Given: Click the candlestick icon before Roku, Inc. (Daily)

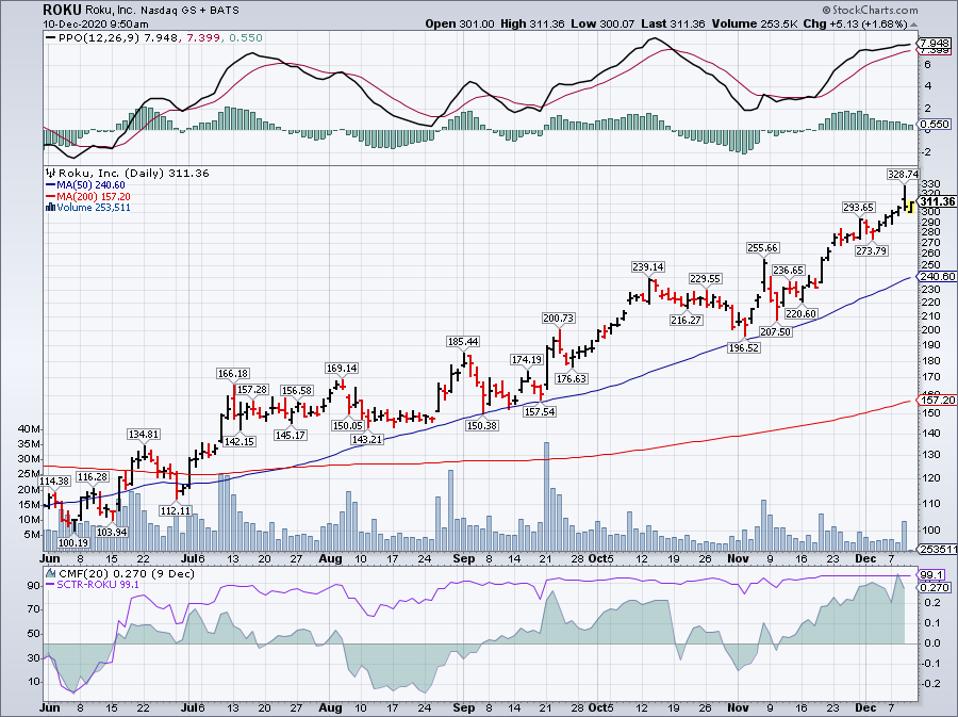Looking at the screenshot, I should pos(50,173).
